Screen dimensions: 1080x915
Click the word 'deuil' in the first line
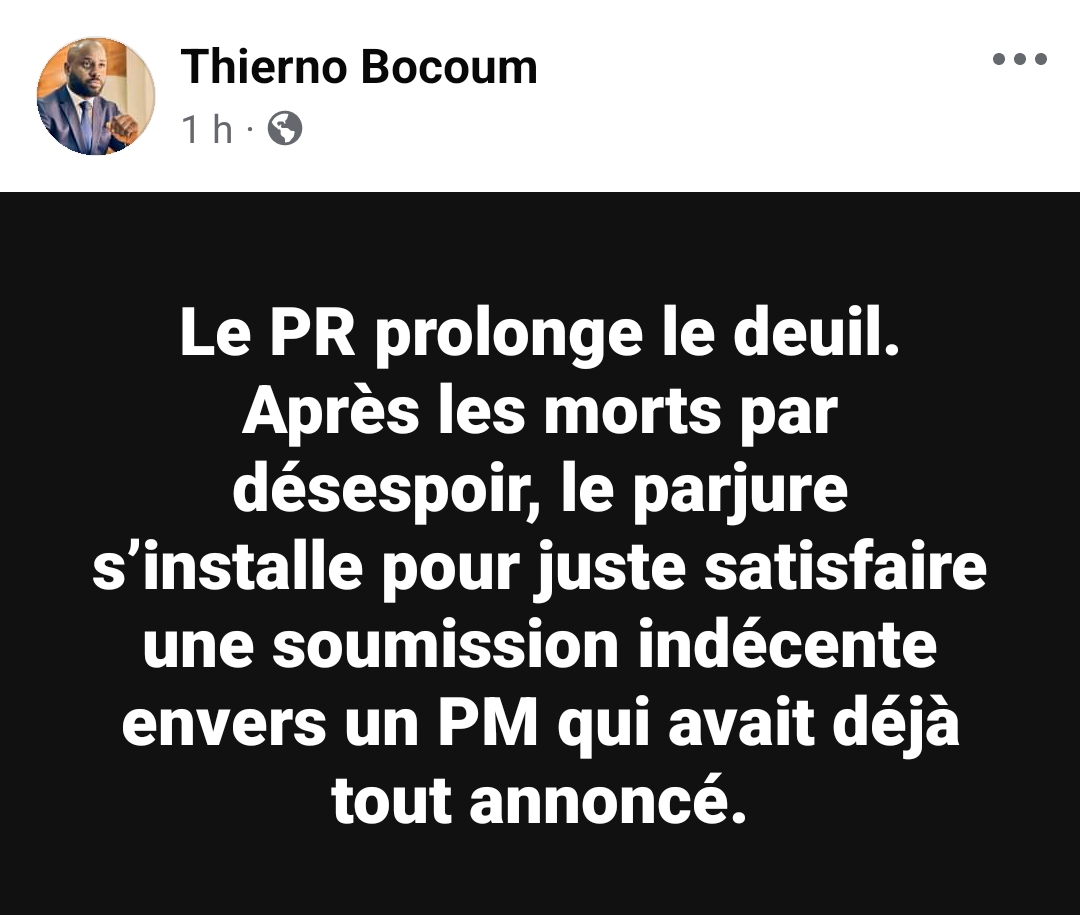point(807,332)
